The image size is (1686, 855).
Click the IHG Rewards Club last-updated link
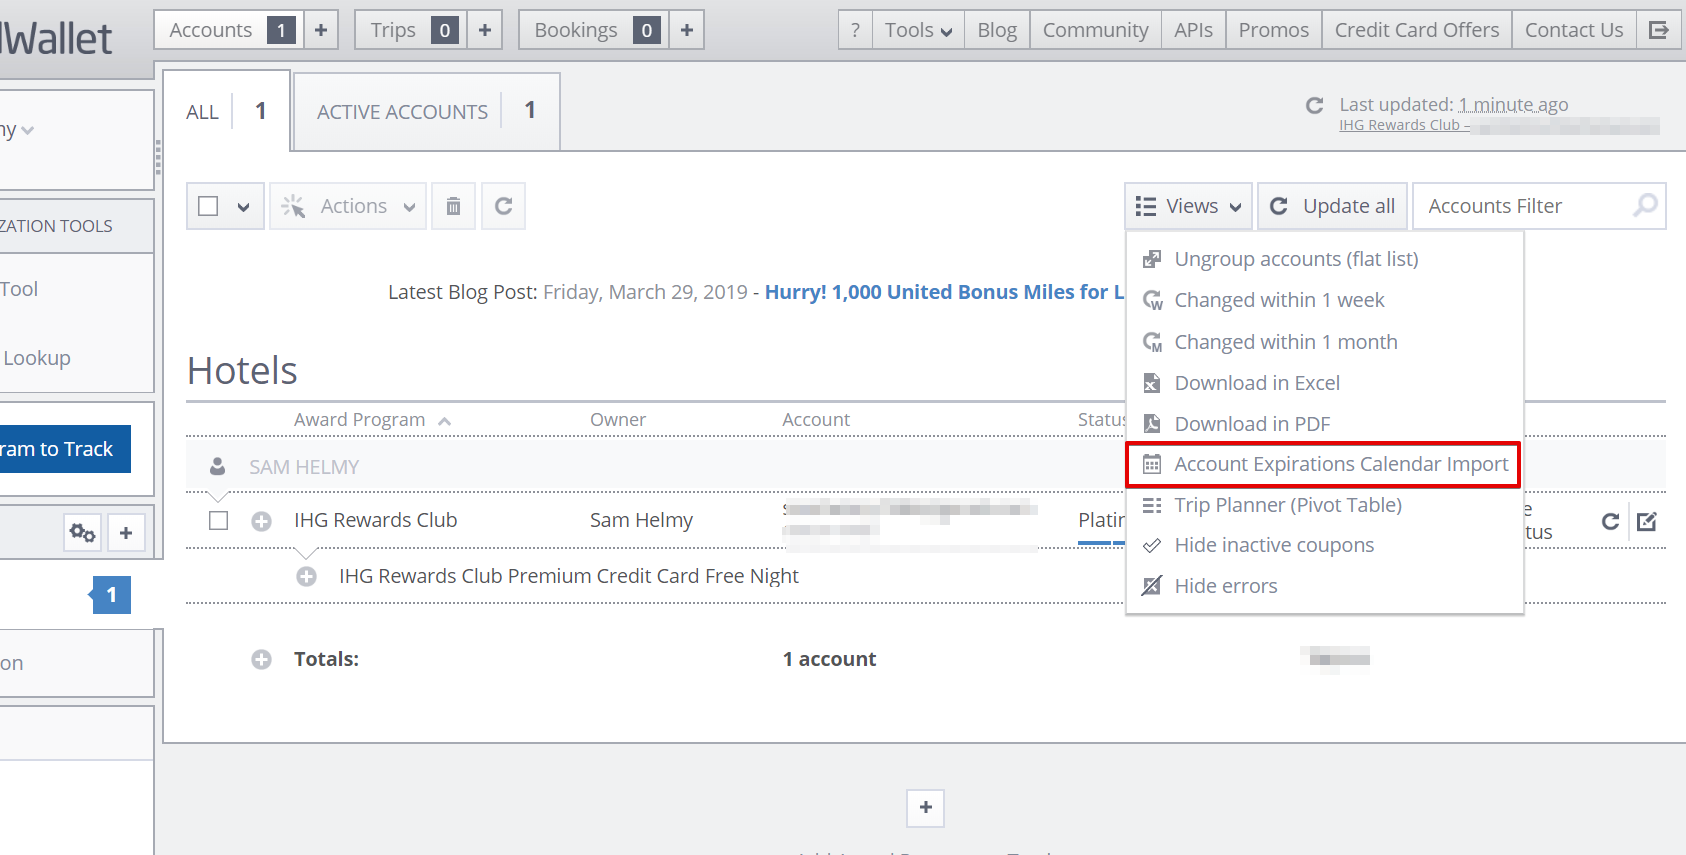tap(1404, 125)
